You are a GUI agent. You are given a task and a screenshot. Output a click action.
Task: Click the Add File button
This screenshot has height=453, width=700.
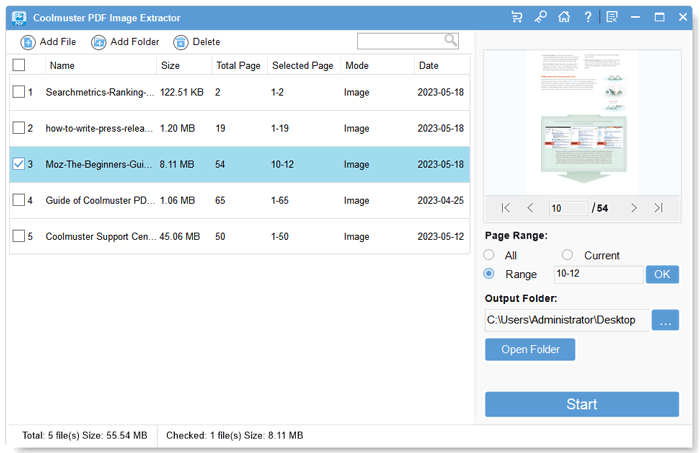coord(48,42)
